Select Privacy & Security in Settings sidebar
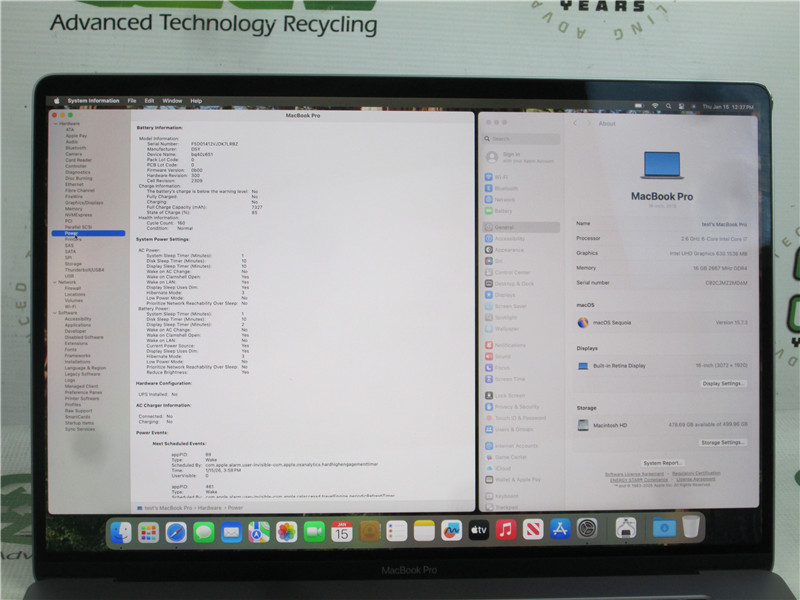This screenshot has height=600, width=800. 521,407
